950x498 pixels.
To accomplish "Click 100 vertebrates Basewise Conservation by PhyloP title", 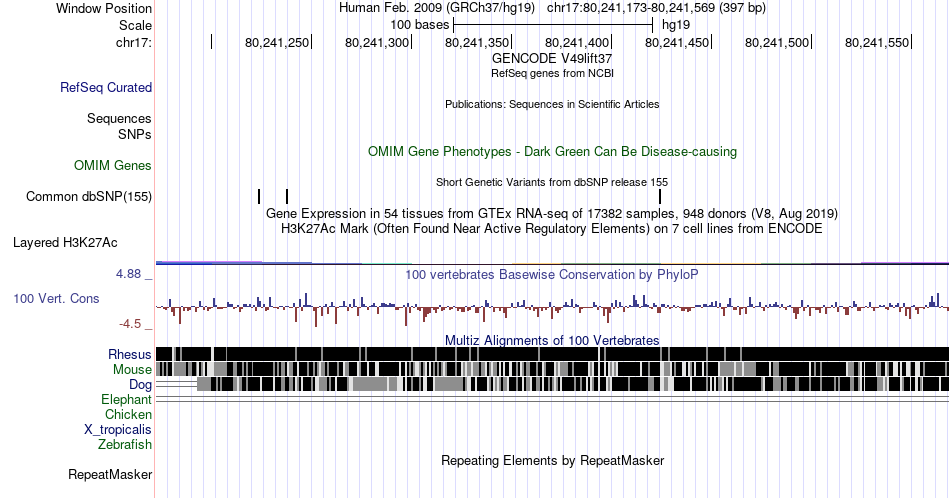I will [552, 274].
